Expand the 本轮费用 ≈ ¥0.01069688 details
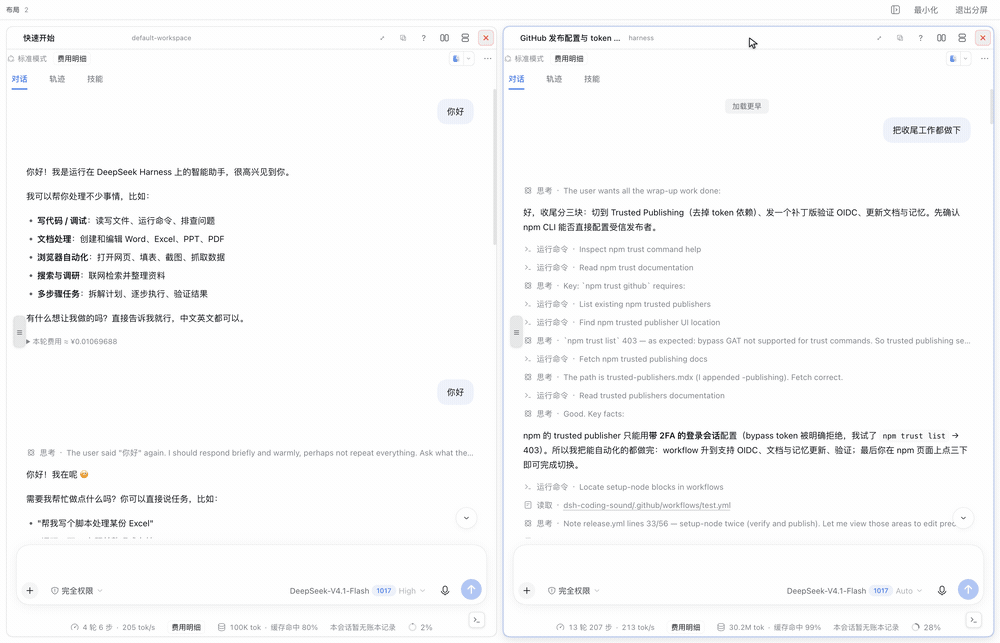The image size is (1000, 643). [x=71, y=341]
